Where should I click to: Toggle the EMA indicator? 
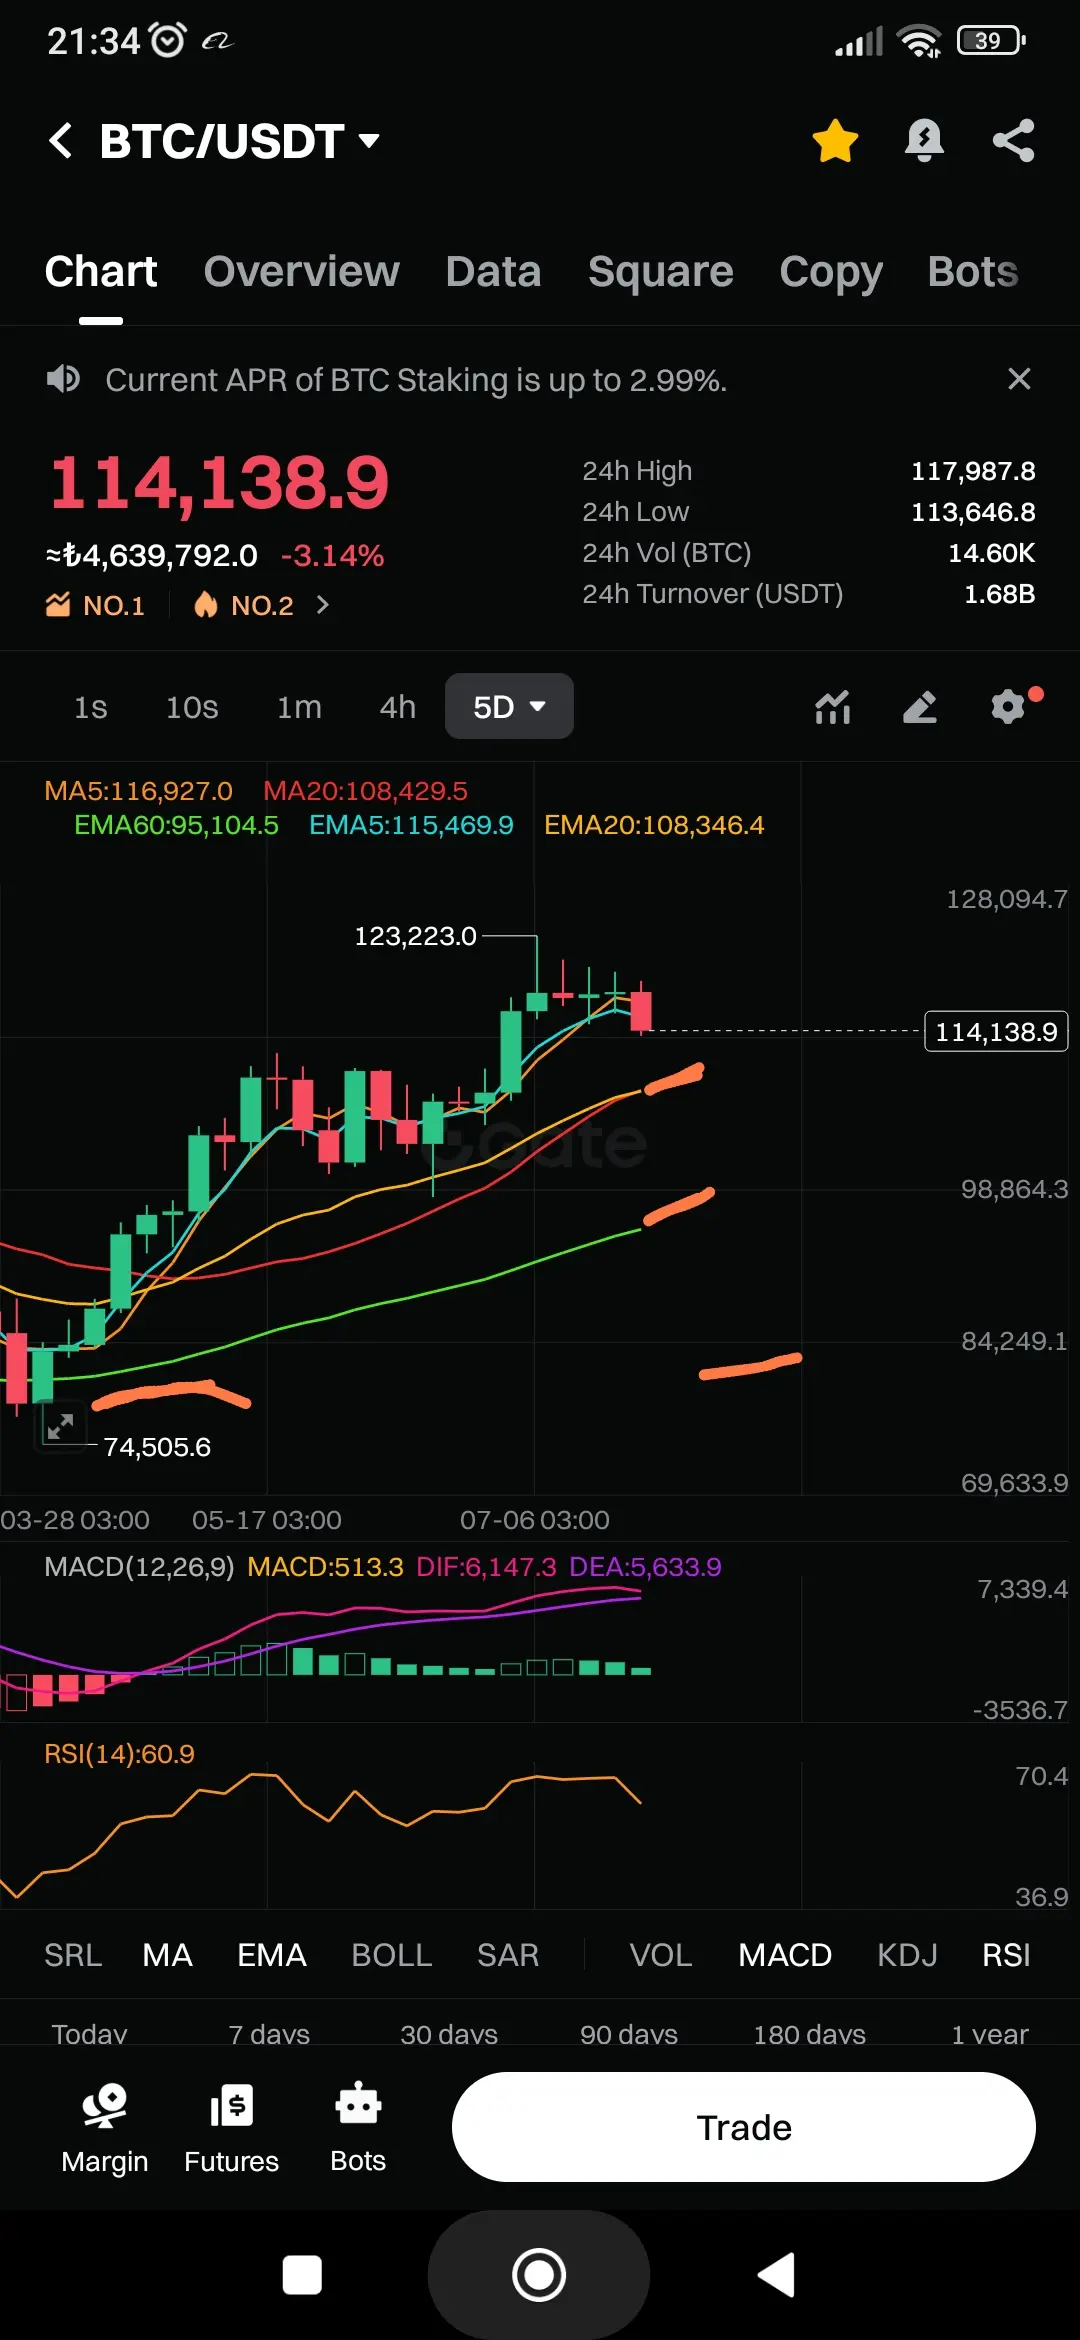click(x=272, y=1955)
